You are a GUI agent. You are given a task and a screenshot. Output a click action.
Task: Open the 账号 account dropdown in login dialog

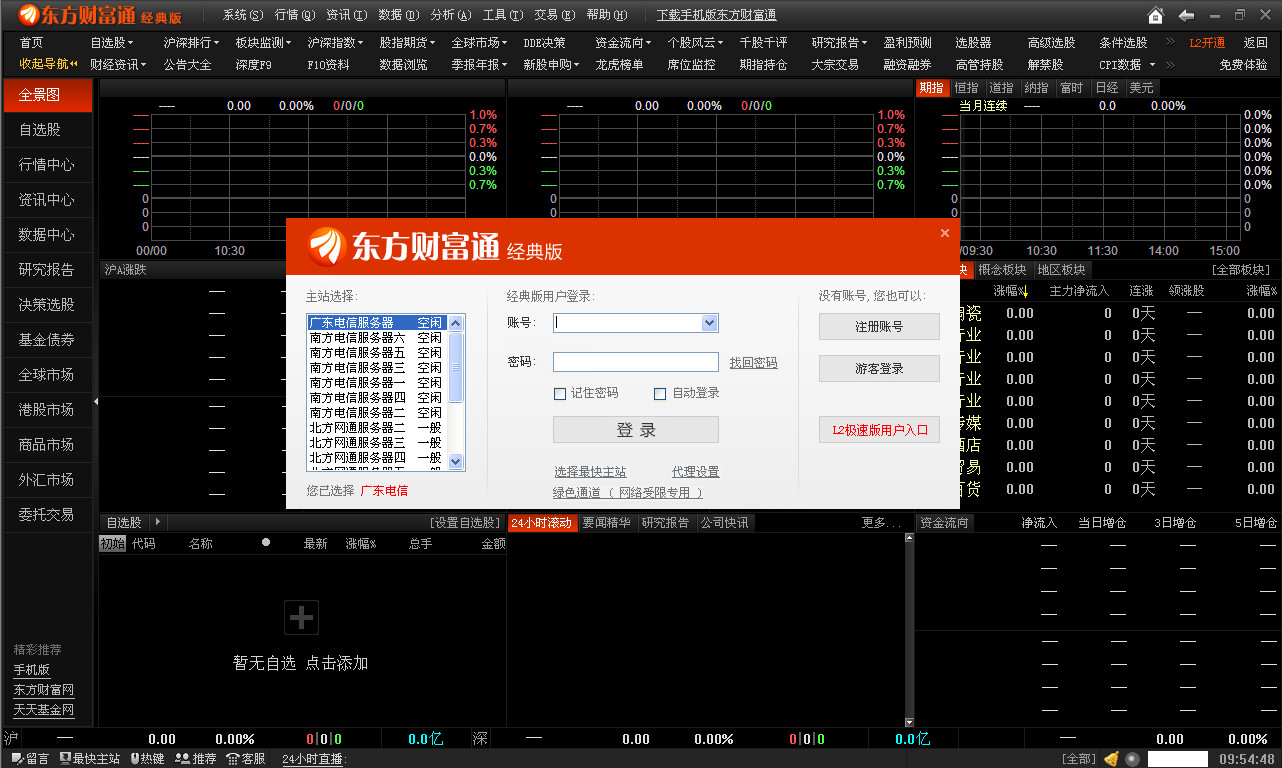pos(710,323)
